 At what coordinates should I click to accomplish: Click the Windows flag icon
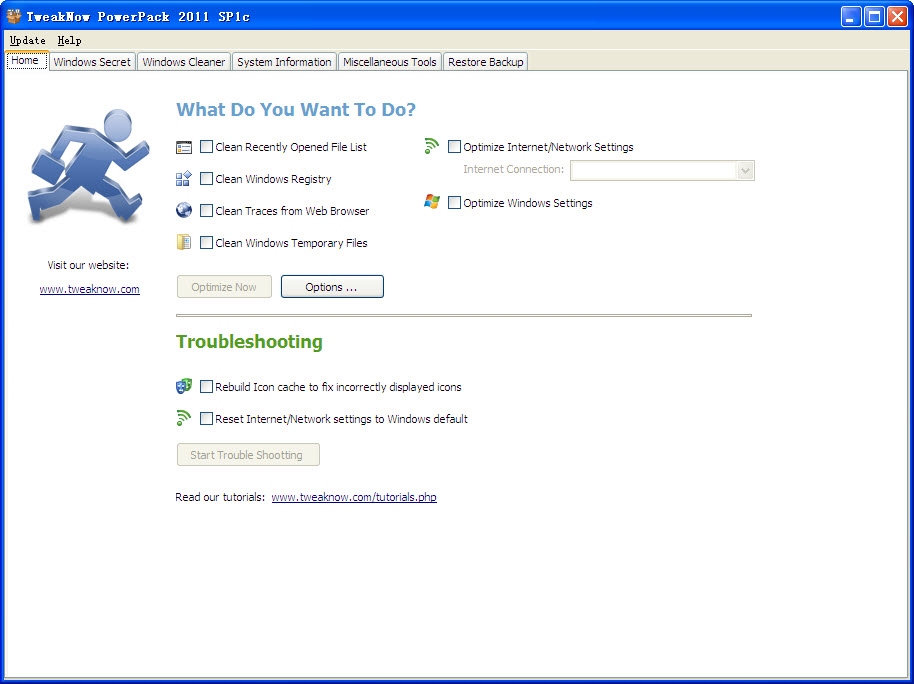[x=432, y=202]
